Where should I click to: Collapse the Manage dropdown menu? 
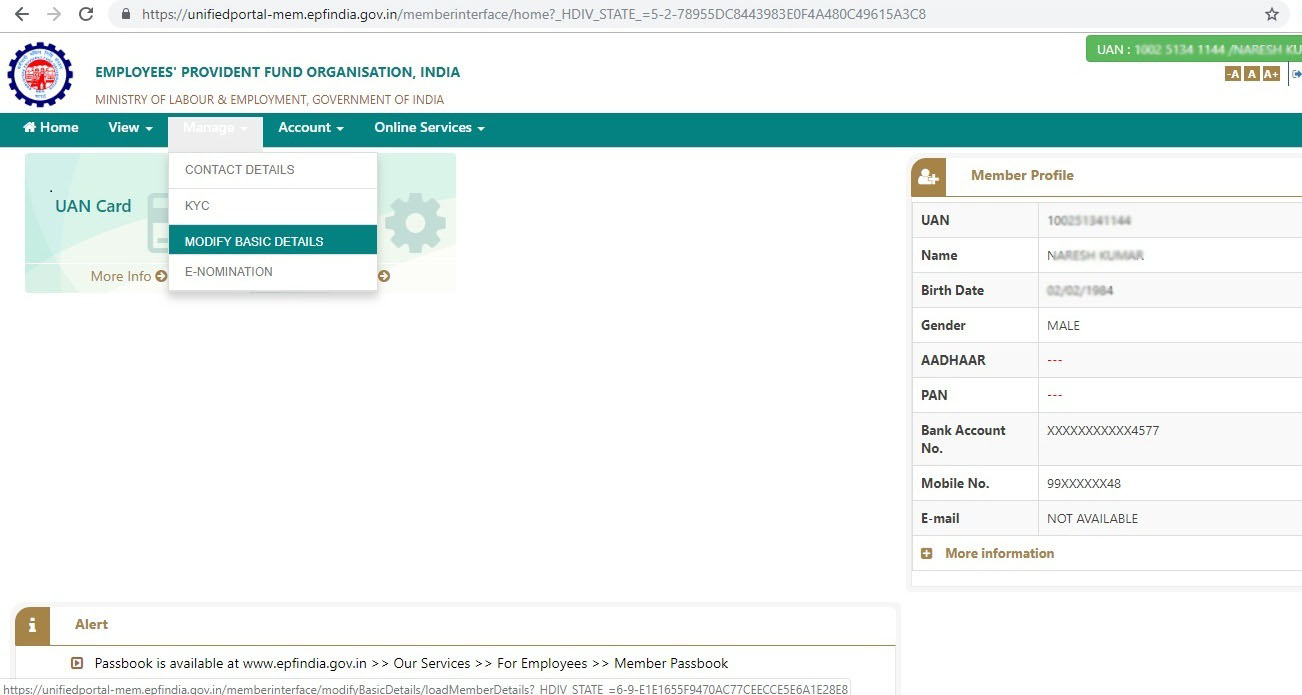(215, 128)
